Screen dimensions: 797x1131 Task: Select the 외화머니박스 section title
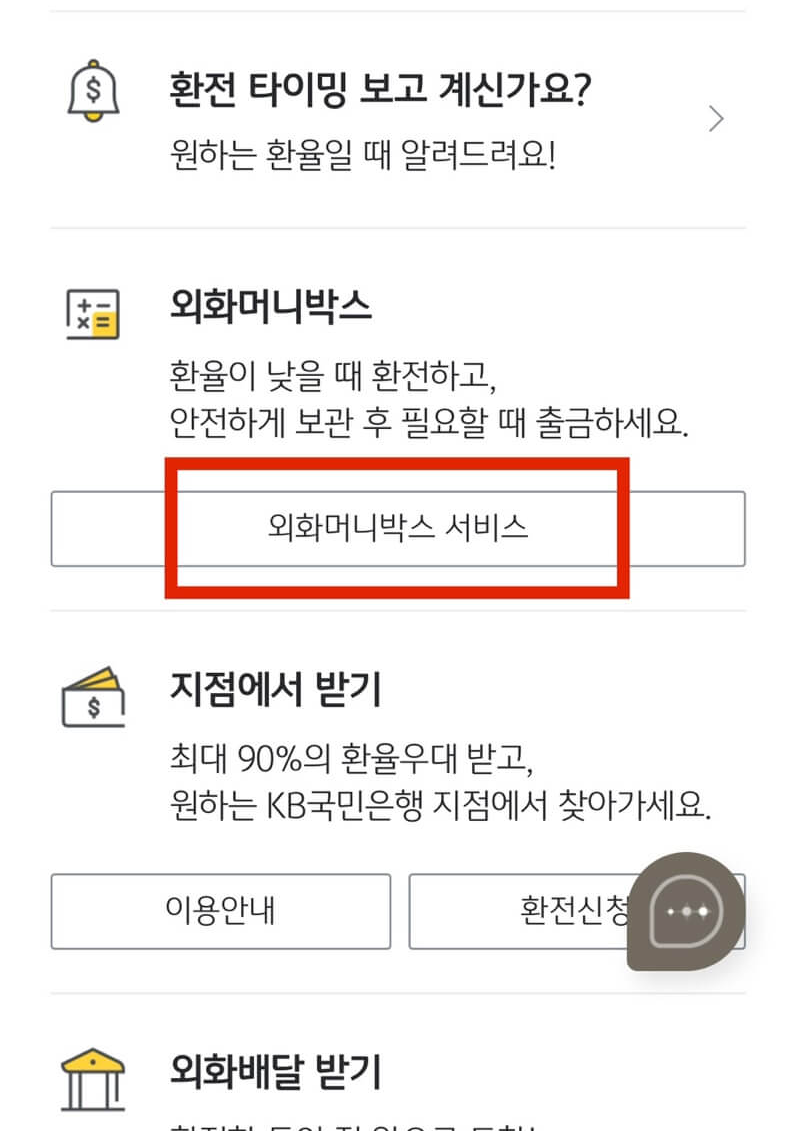(270, 307)
